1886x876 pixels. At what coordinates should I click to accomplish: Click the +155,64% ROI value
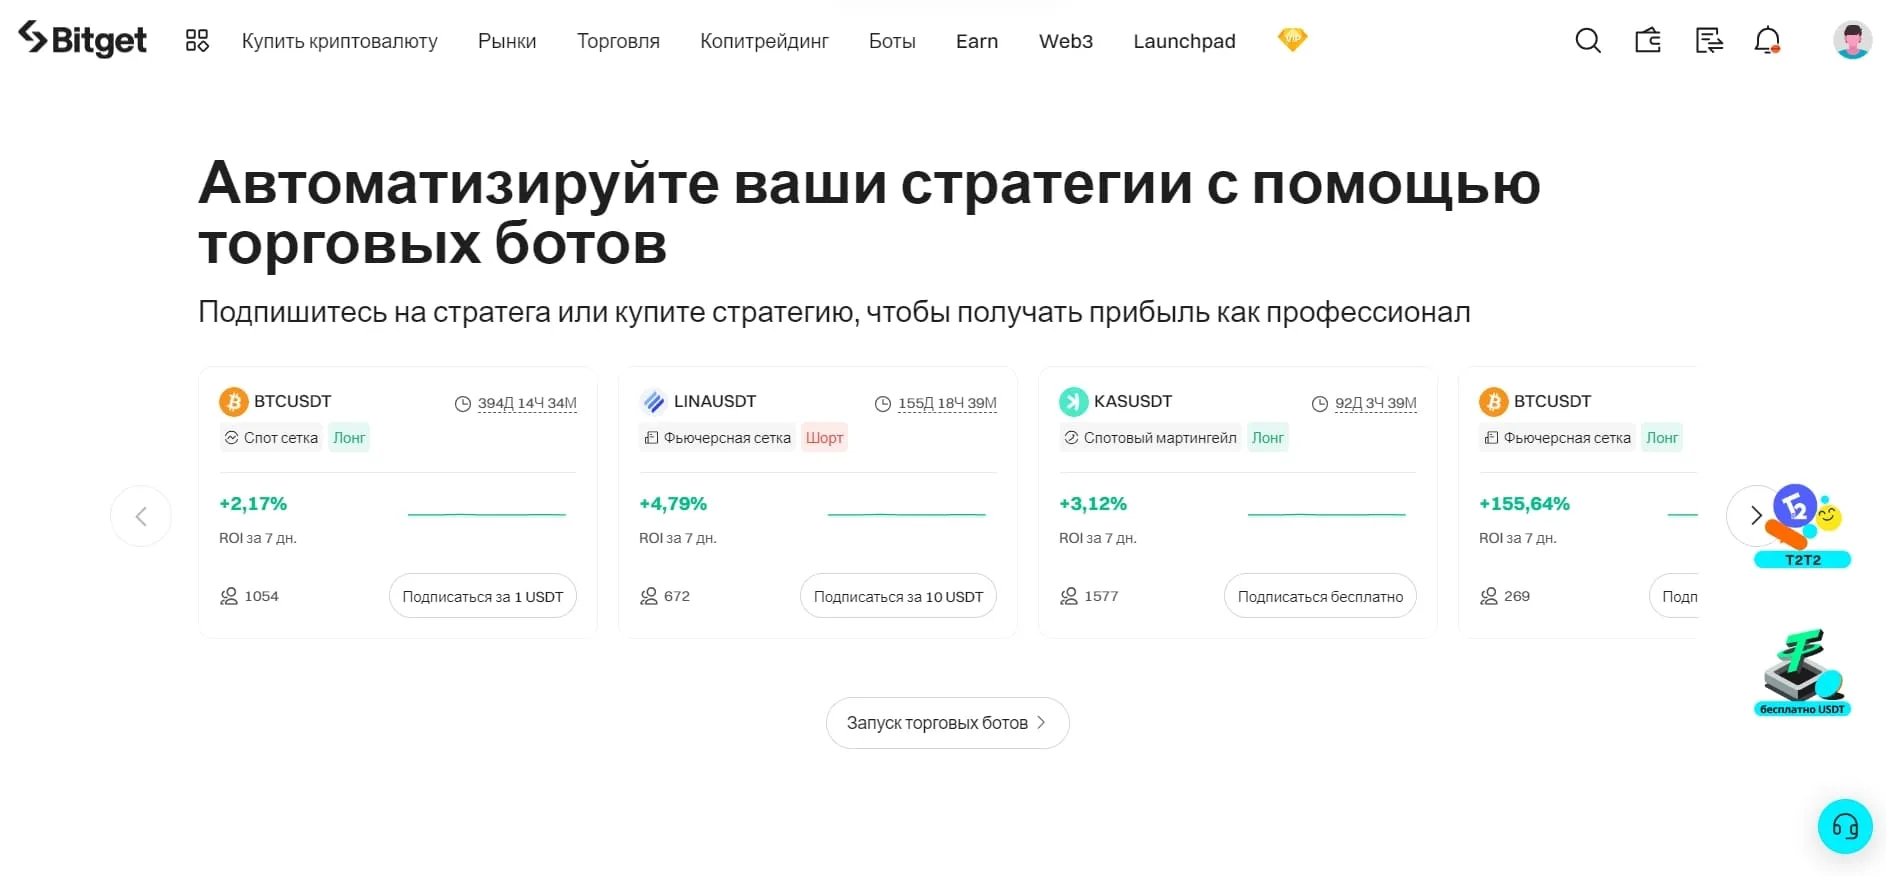[x=1524, y=504]
